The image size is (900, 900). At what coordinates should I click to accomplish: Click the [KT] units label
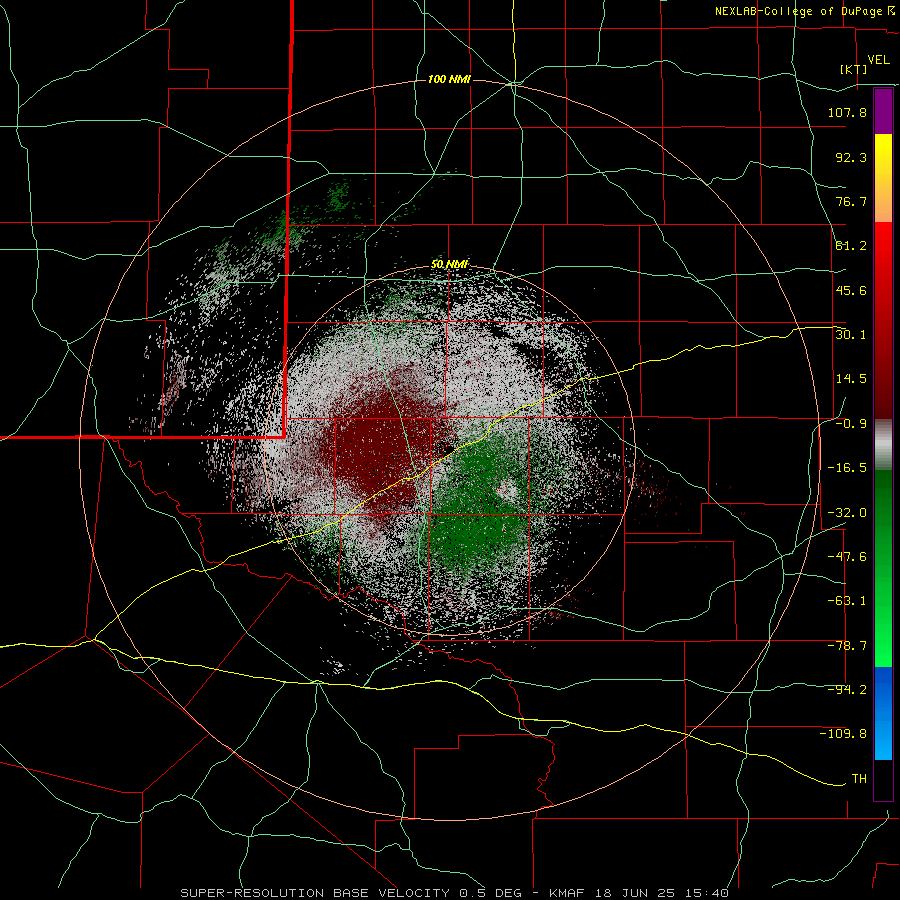[x=854, y=69]
